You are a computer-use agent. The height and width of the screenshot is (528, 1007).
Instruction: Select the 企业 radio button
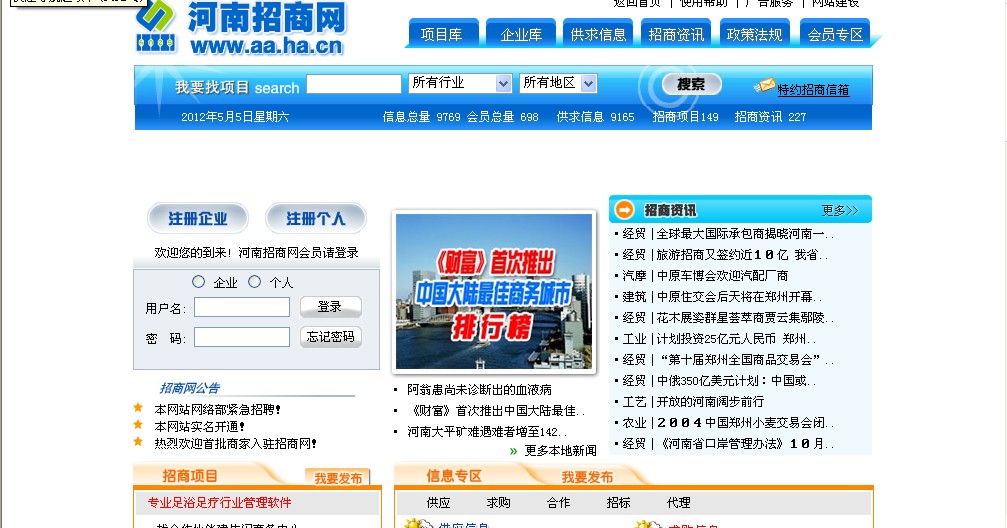click(198, 281)
